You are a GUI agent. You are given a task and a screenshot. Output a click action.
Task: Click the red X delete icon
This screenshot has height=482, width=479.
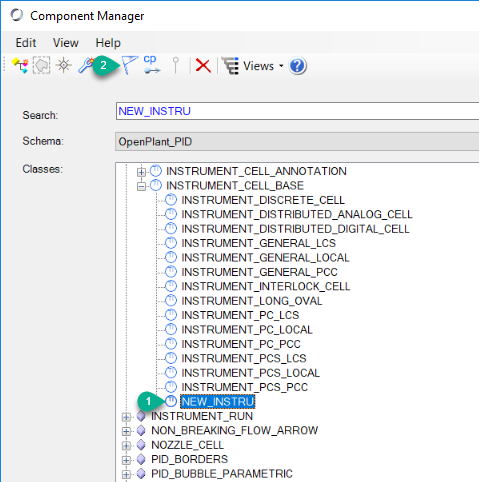[x=203, y=65]
